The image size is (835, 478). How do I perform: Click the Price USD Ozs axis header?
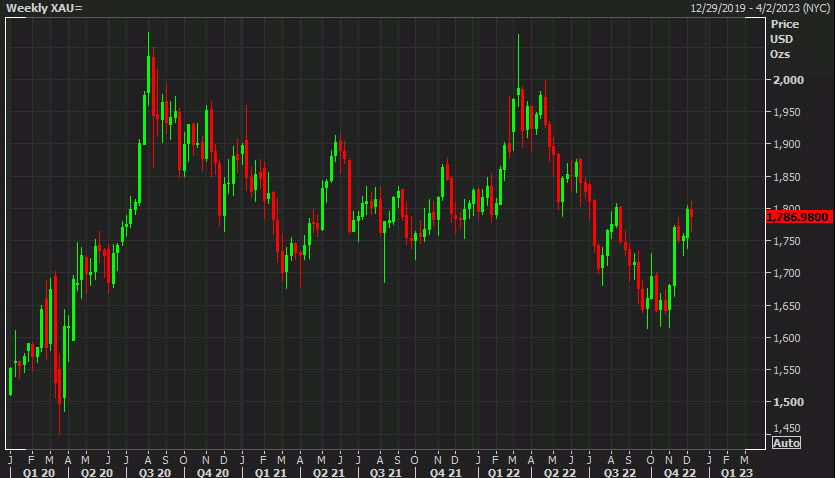pos(784,39)
